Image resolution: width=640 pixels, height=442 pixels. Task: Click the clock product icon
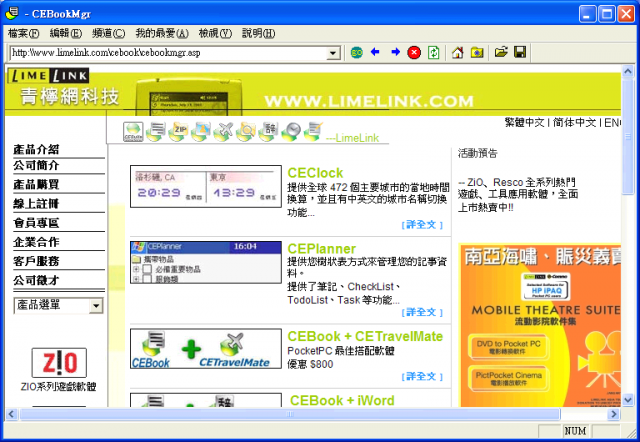[291, 131]
